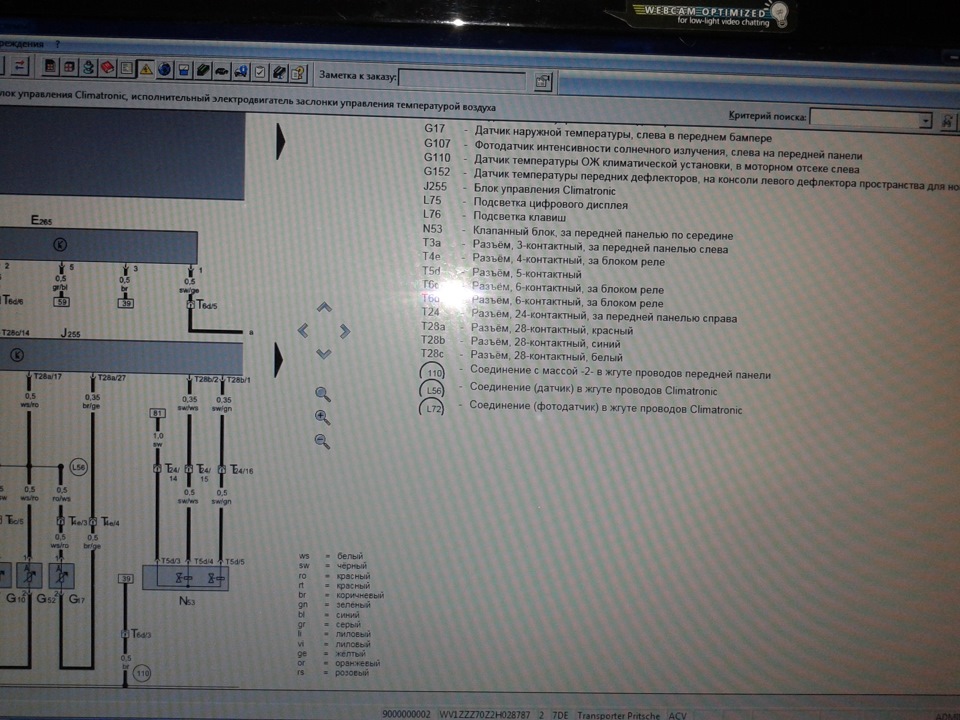The height and width of the screenshot is (720, 960).
Task: Click the circled L72 connection legend
Action: [x=432, y=408]
